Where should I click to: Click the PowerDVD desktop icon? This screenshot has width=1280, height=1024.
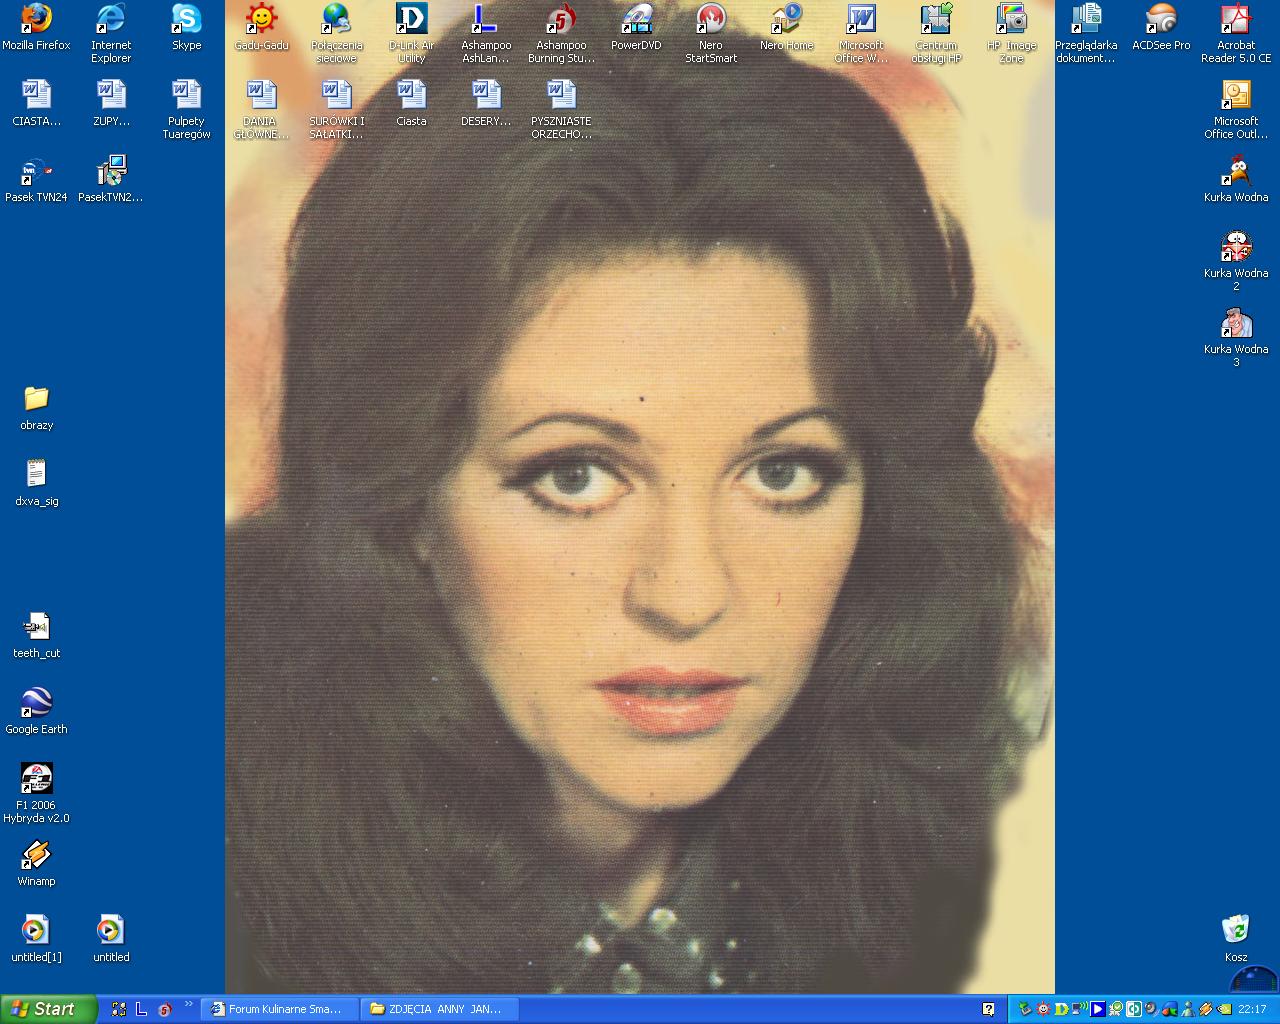point(636,20)
